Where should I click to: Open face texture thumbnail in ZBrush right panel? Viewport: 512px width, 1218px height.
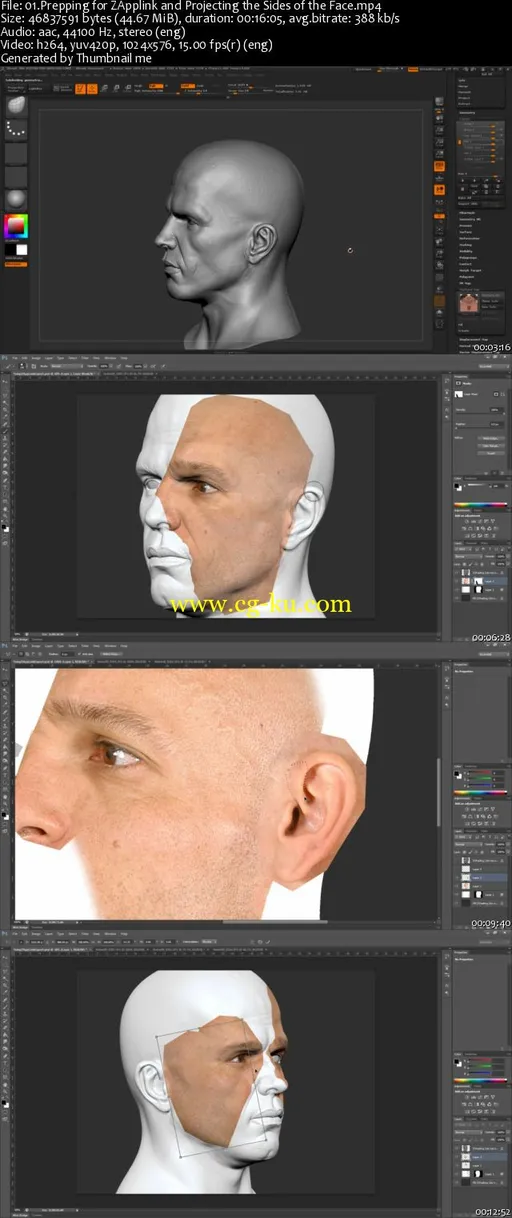tap(469, 303)
